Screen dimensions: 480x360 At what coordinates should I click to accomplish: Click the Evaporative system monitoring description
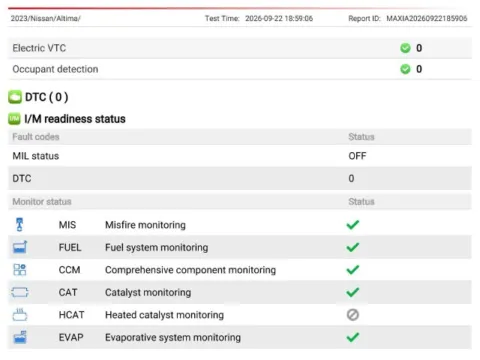pyautogui.click(x=173, y=338)
